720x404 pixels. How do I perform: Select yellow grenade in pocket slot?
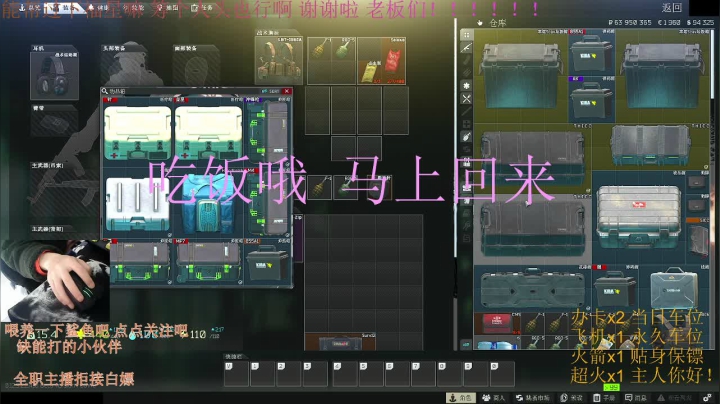tap(320, 187)
